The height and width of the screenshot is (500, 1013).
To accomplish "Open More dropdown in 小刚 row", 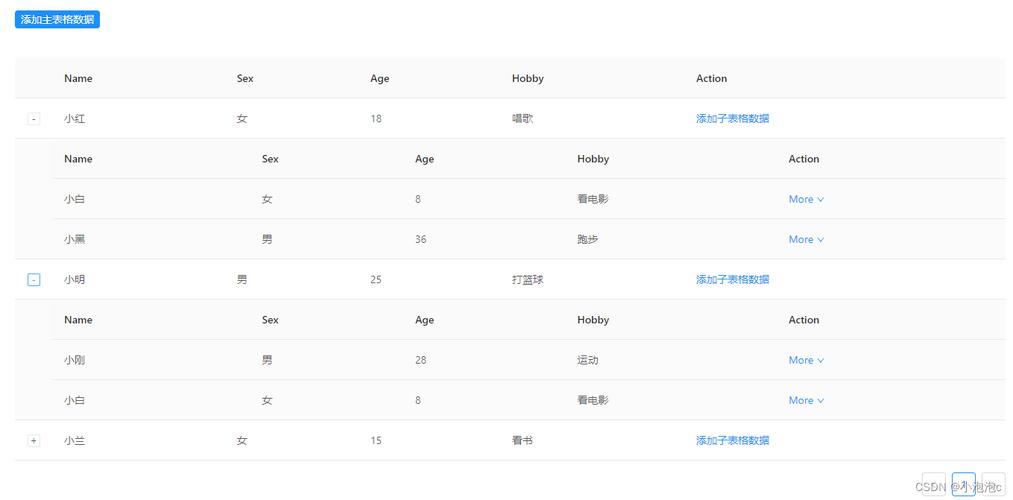I will pos(806,360).
